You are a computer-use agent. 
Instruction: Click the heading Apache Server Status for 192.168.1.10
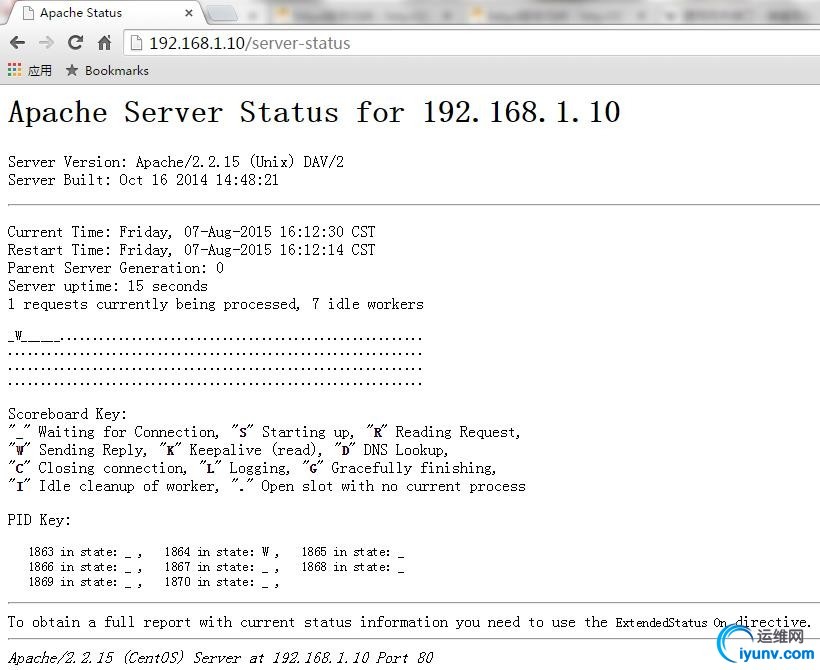(314, 112)
